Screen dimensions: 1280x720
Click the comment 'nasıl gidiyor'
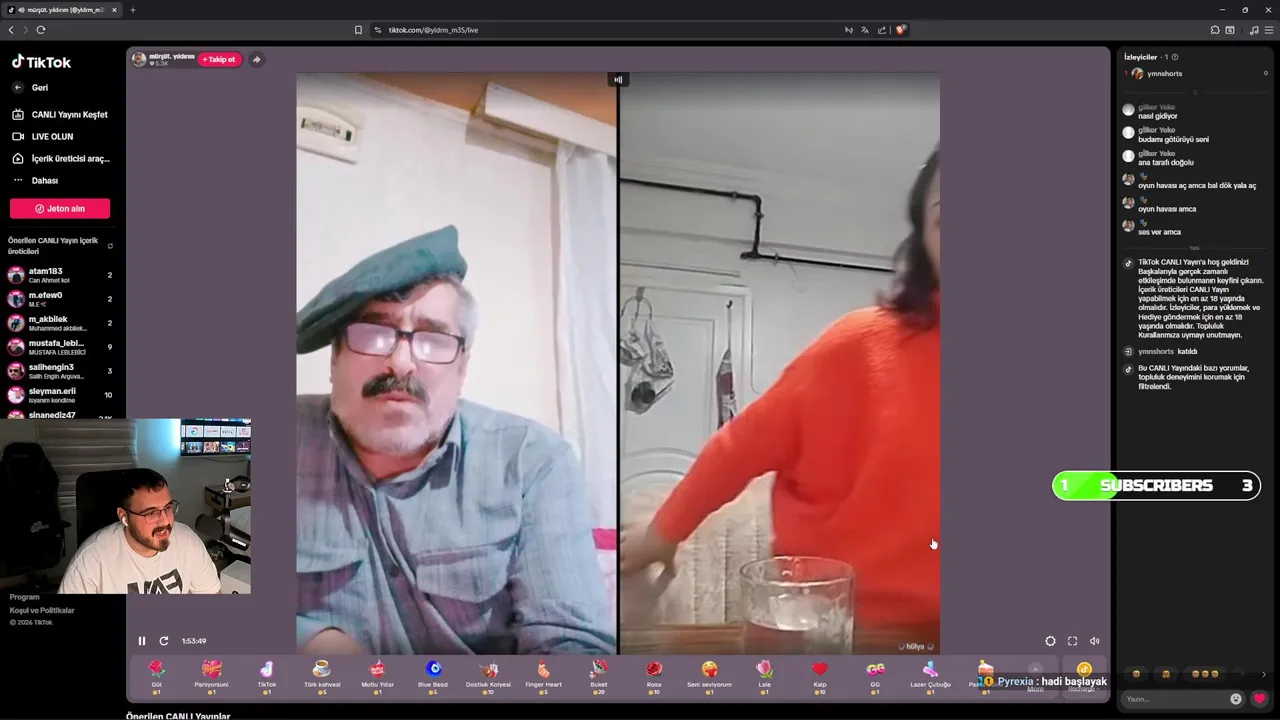1158,116
